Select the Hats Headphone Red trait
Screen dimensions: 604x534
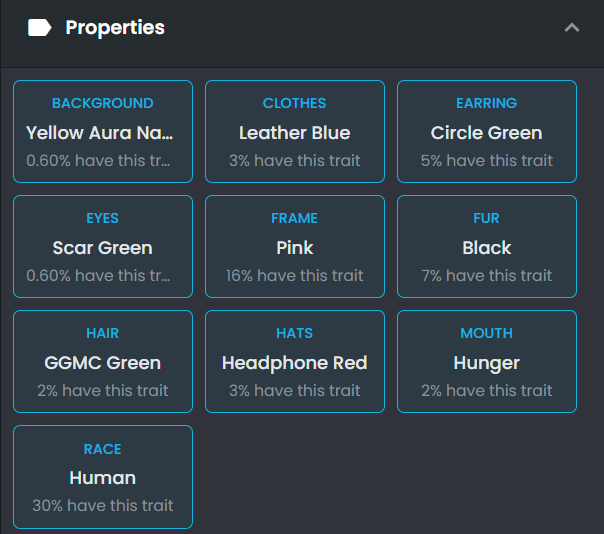click(295, 361)
